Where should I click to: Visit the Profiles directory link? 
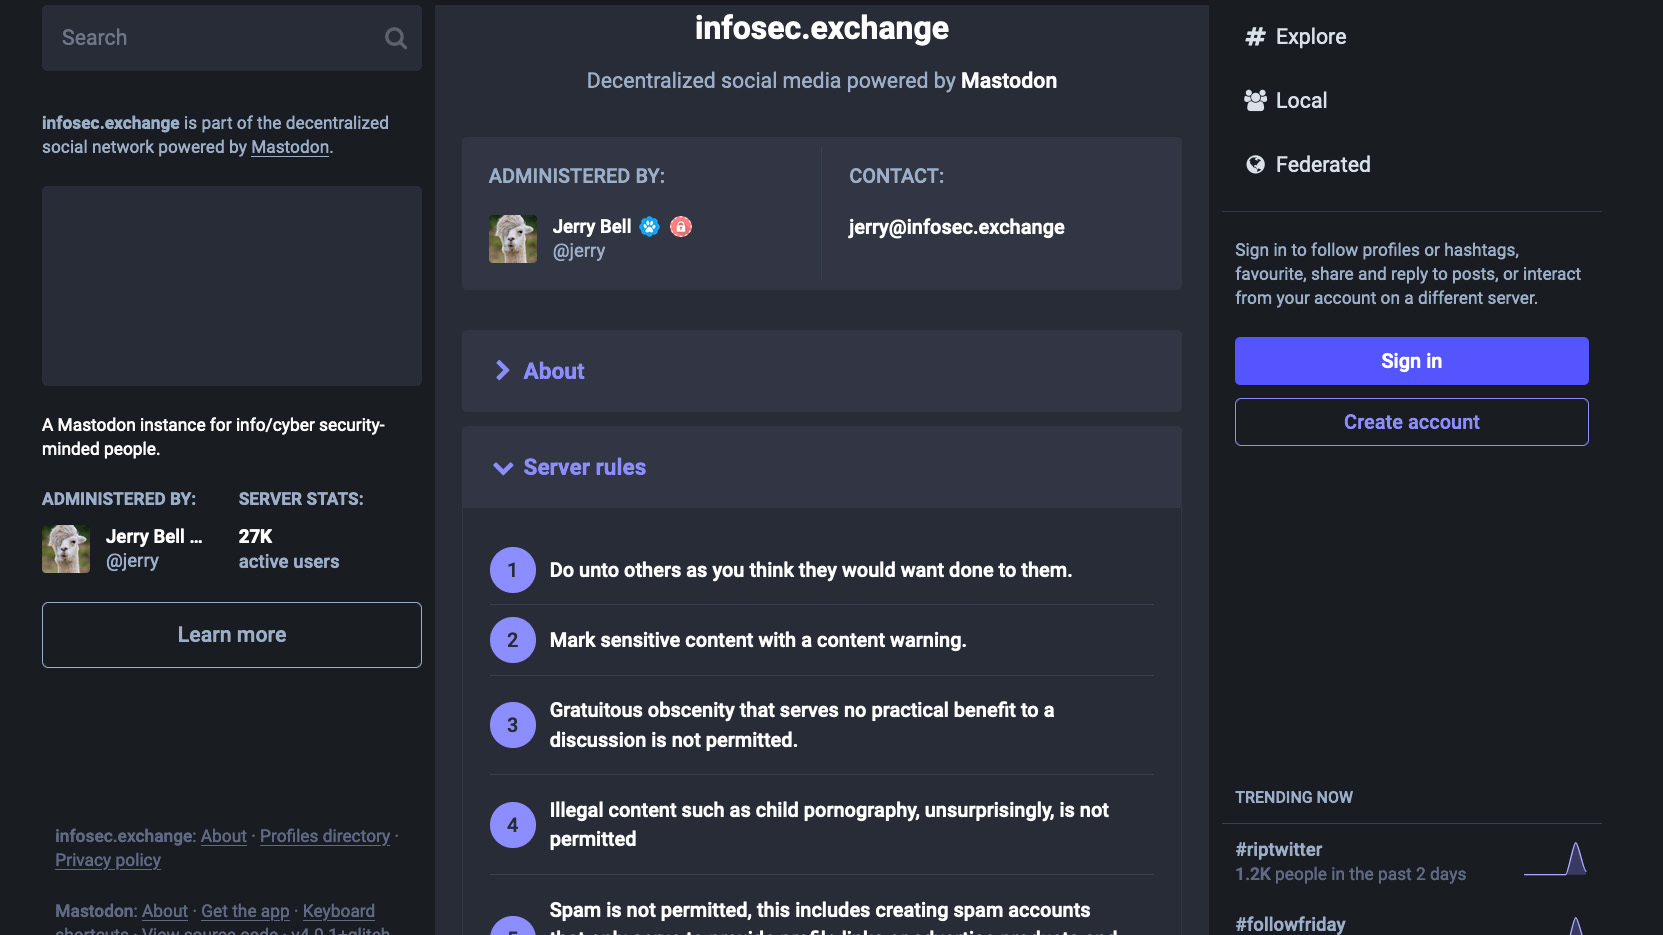click(x=324, y=836)
